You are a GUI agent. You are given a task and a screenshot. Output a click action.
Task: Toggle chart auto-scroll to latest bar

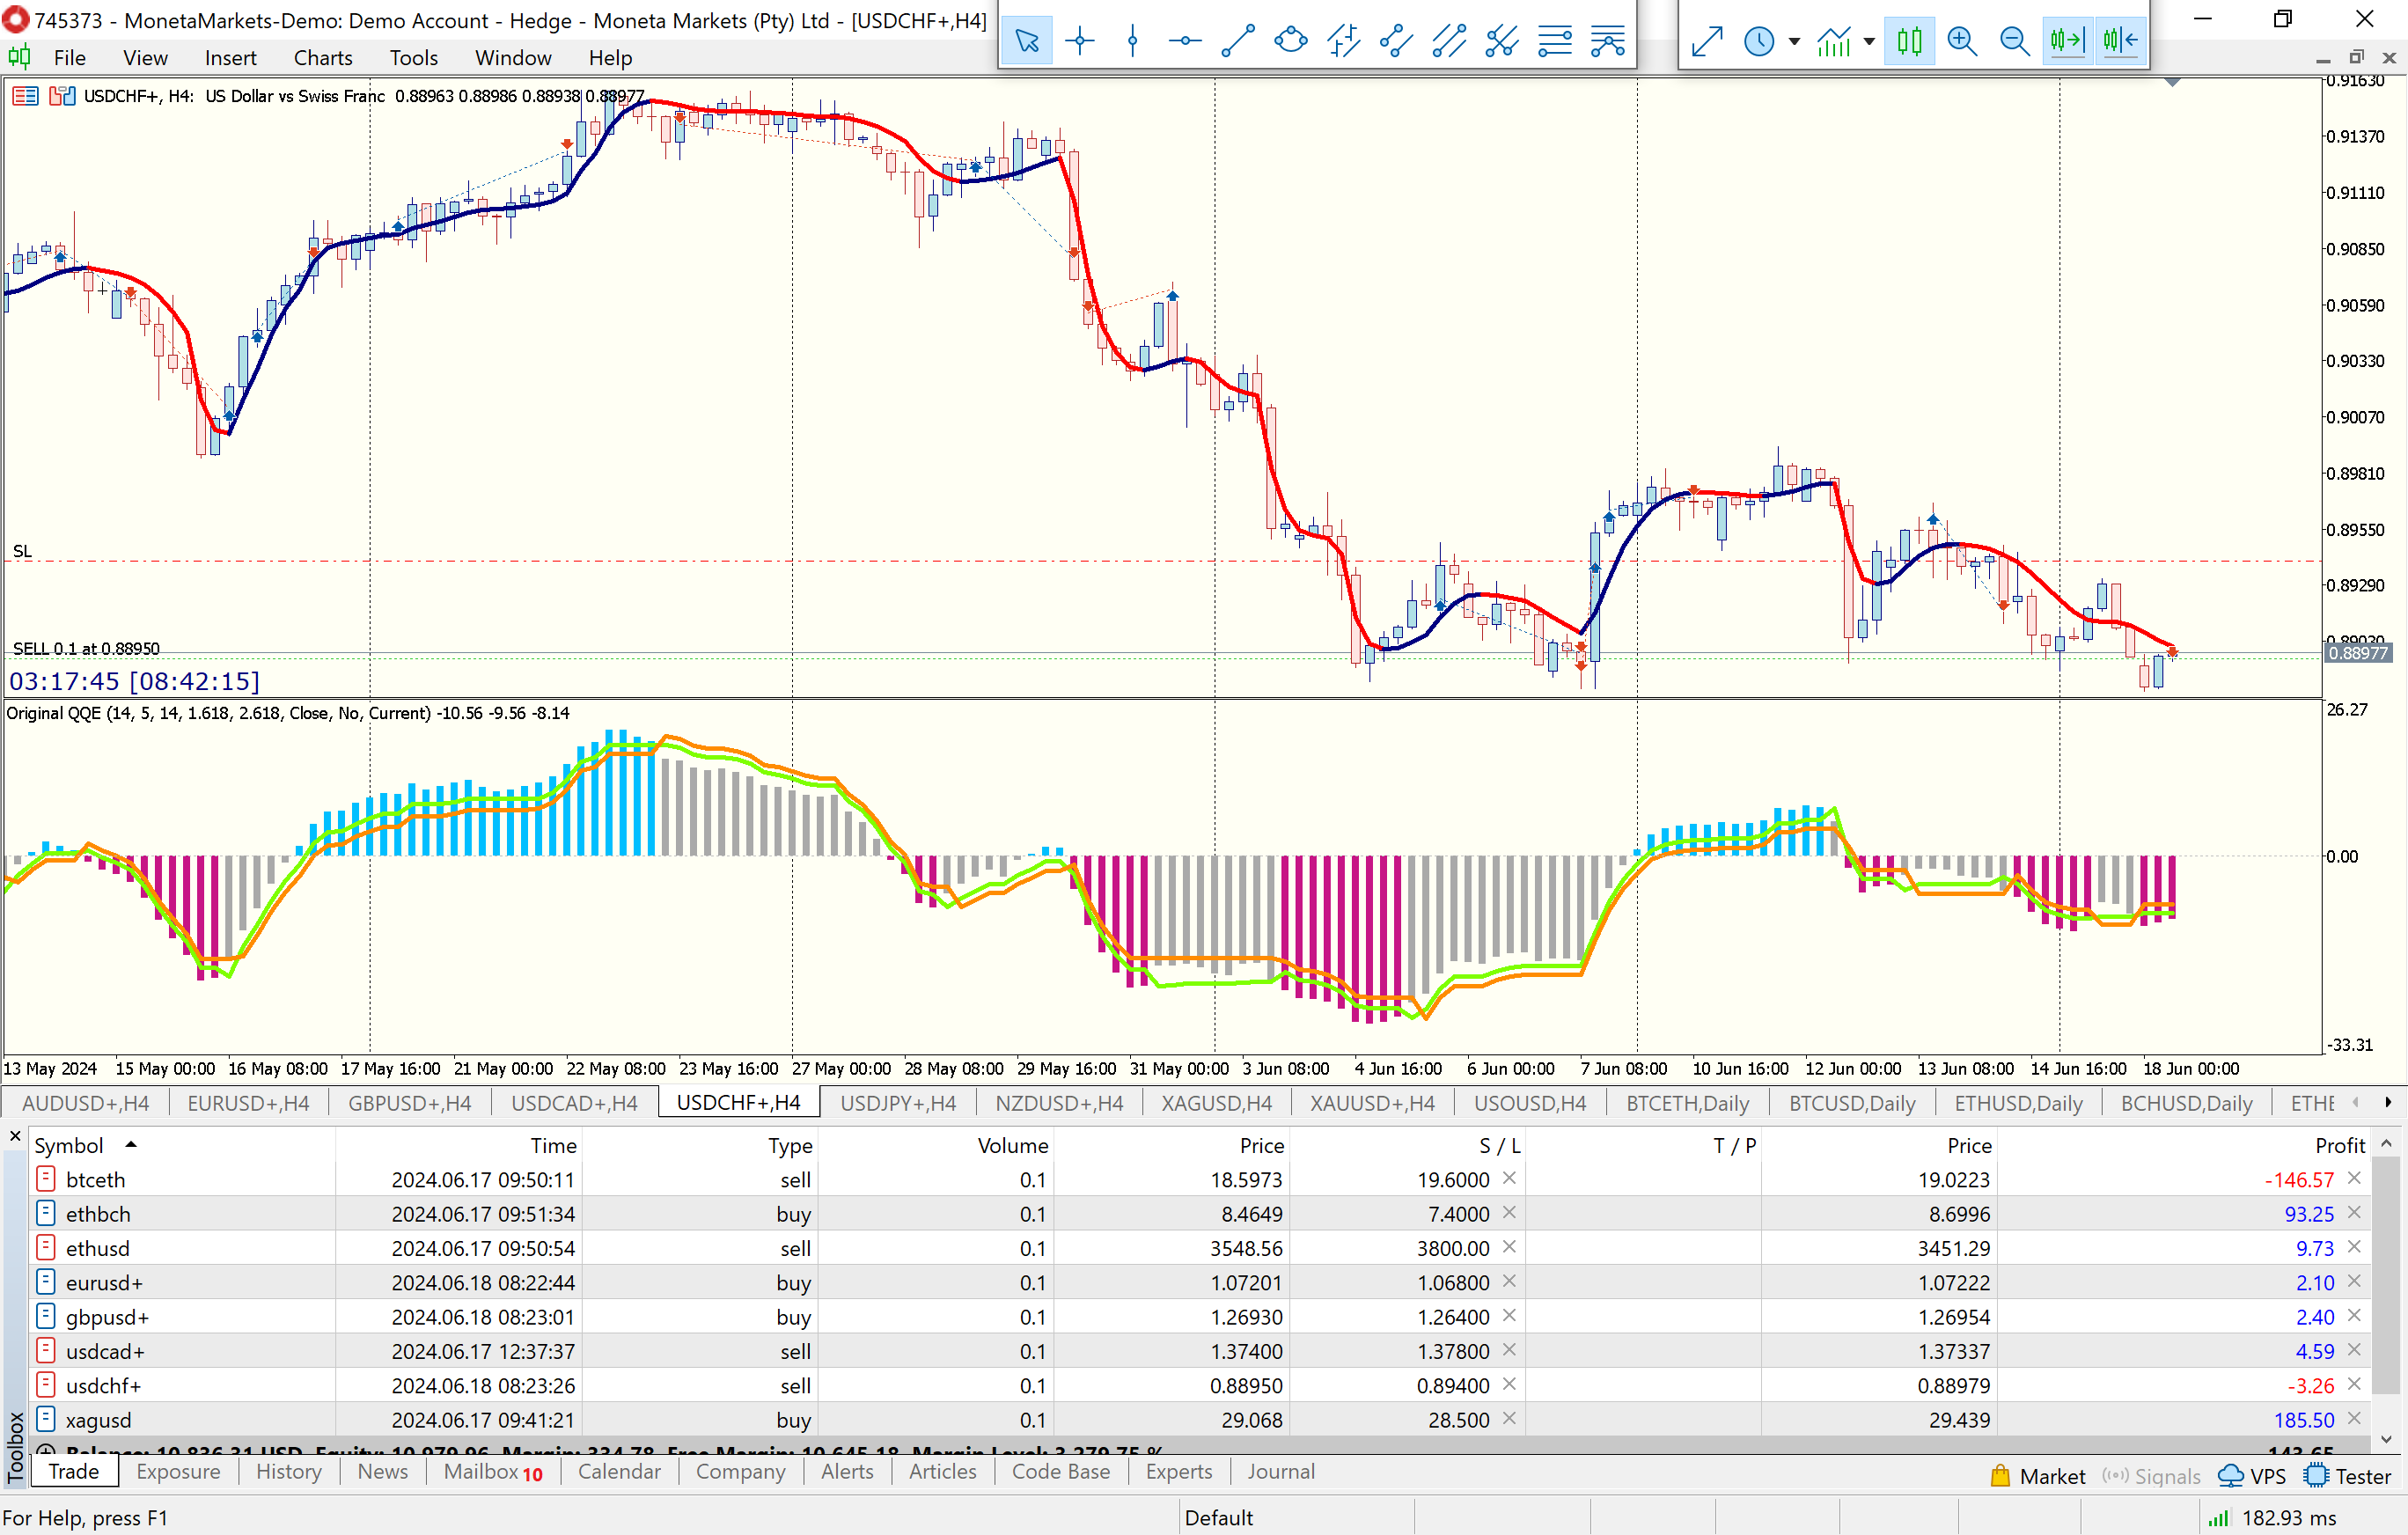click(2067, 41)
